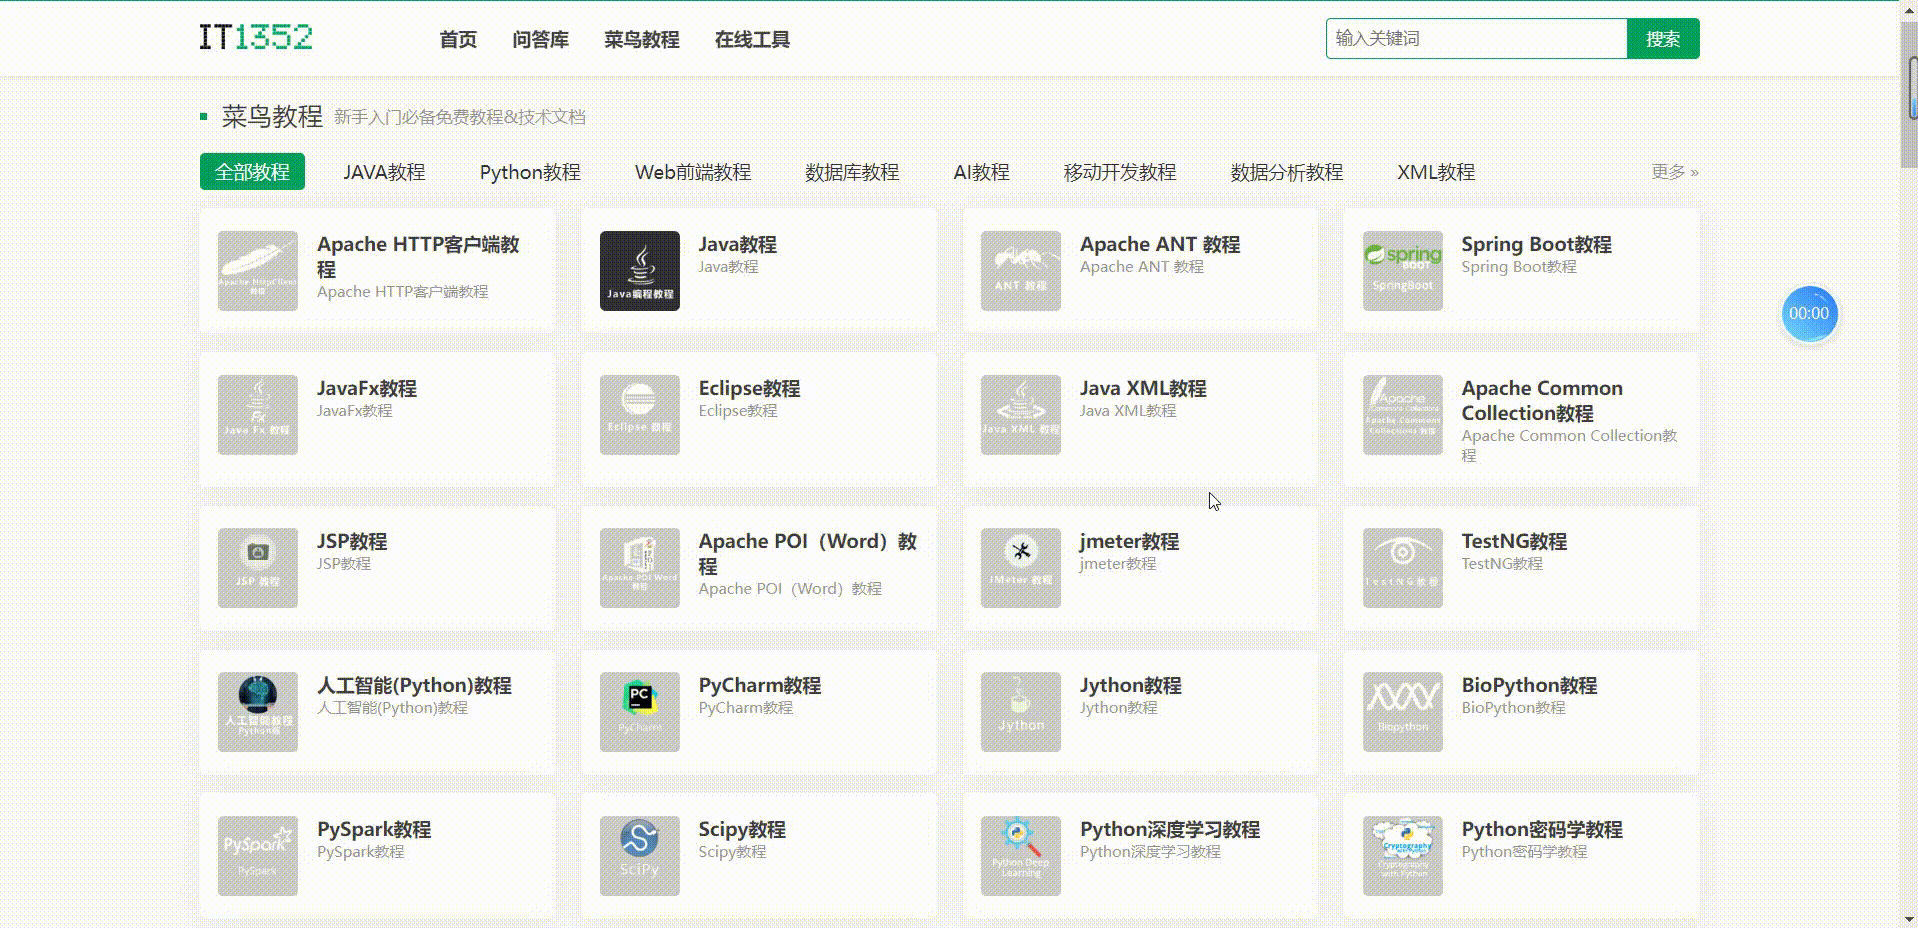The height and width of the screenshot is (928, 1918).
Task: Switch to the XML教程 tab
Action: (x=1436, y=172)
